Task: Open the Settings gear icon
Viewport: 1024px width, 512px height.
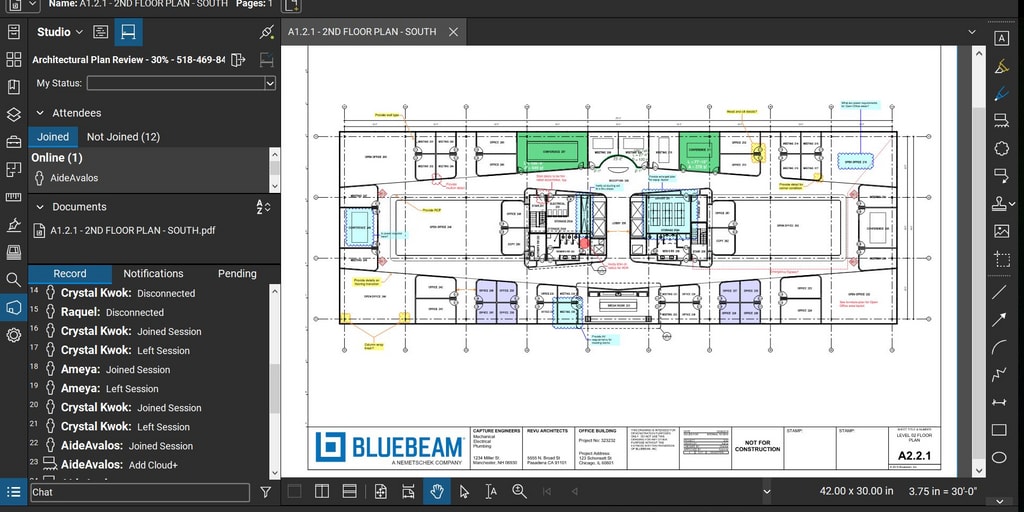Action: [14, 335]
